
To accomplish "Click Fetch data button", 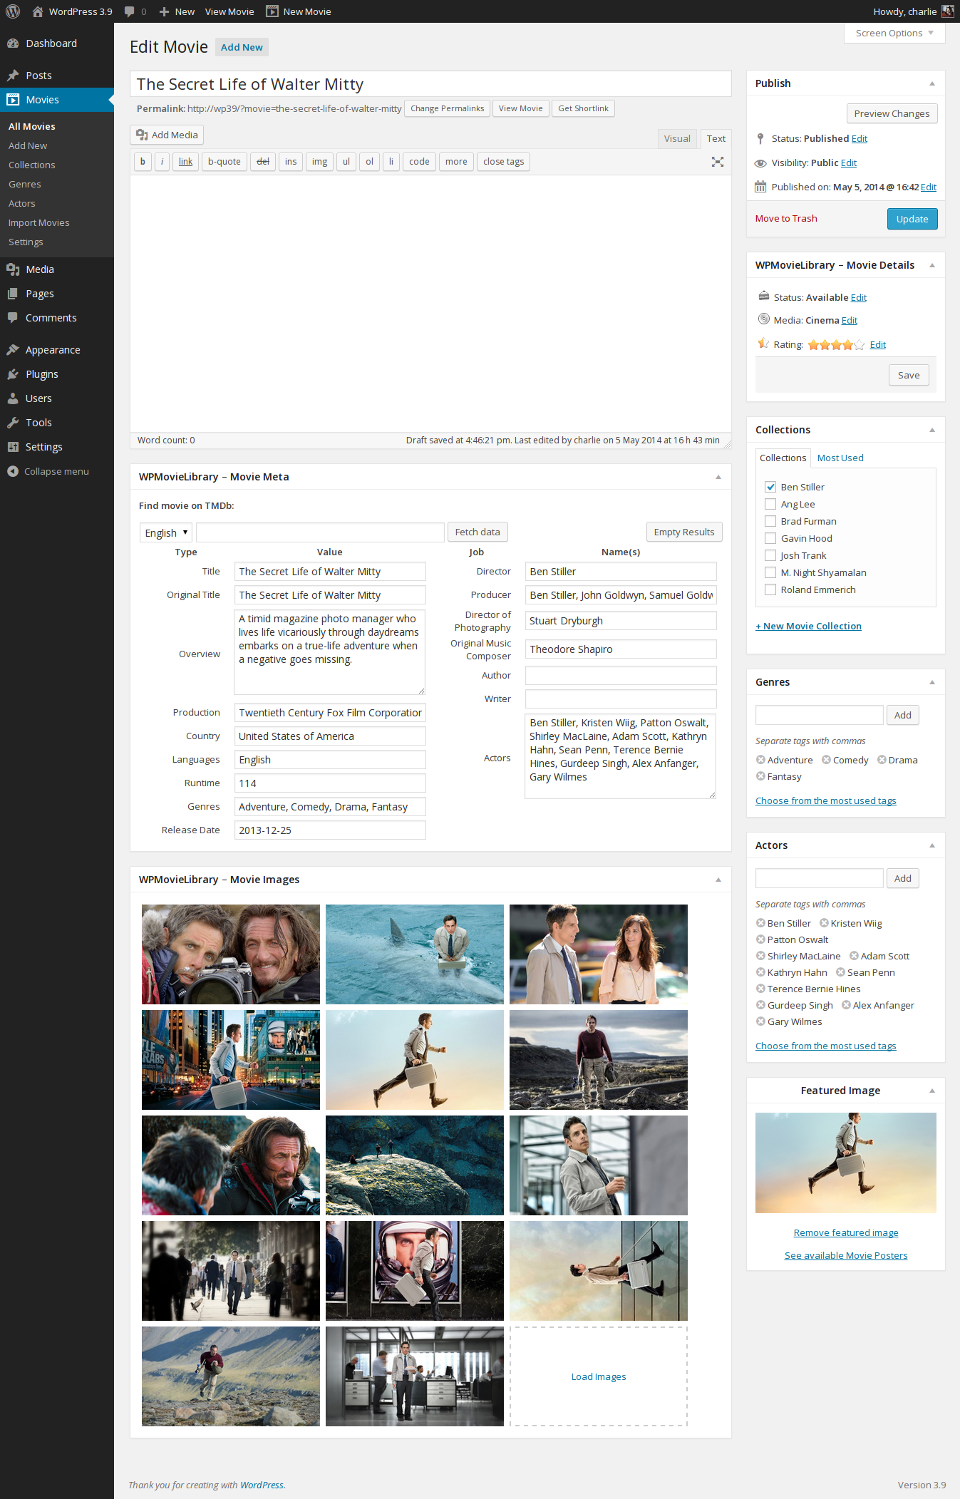I will coord(477,532).
